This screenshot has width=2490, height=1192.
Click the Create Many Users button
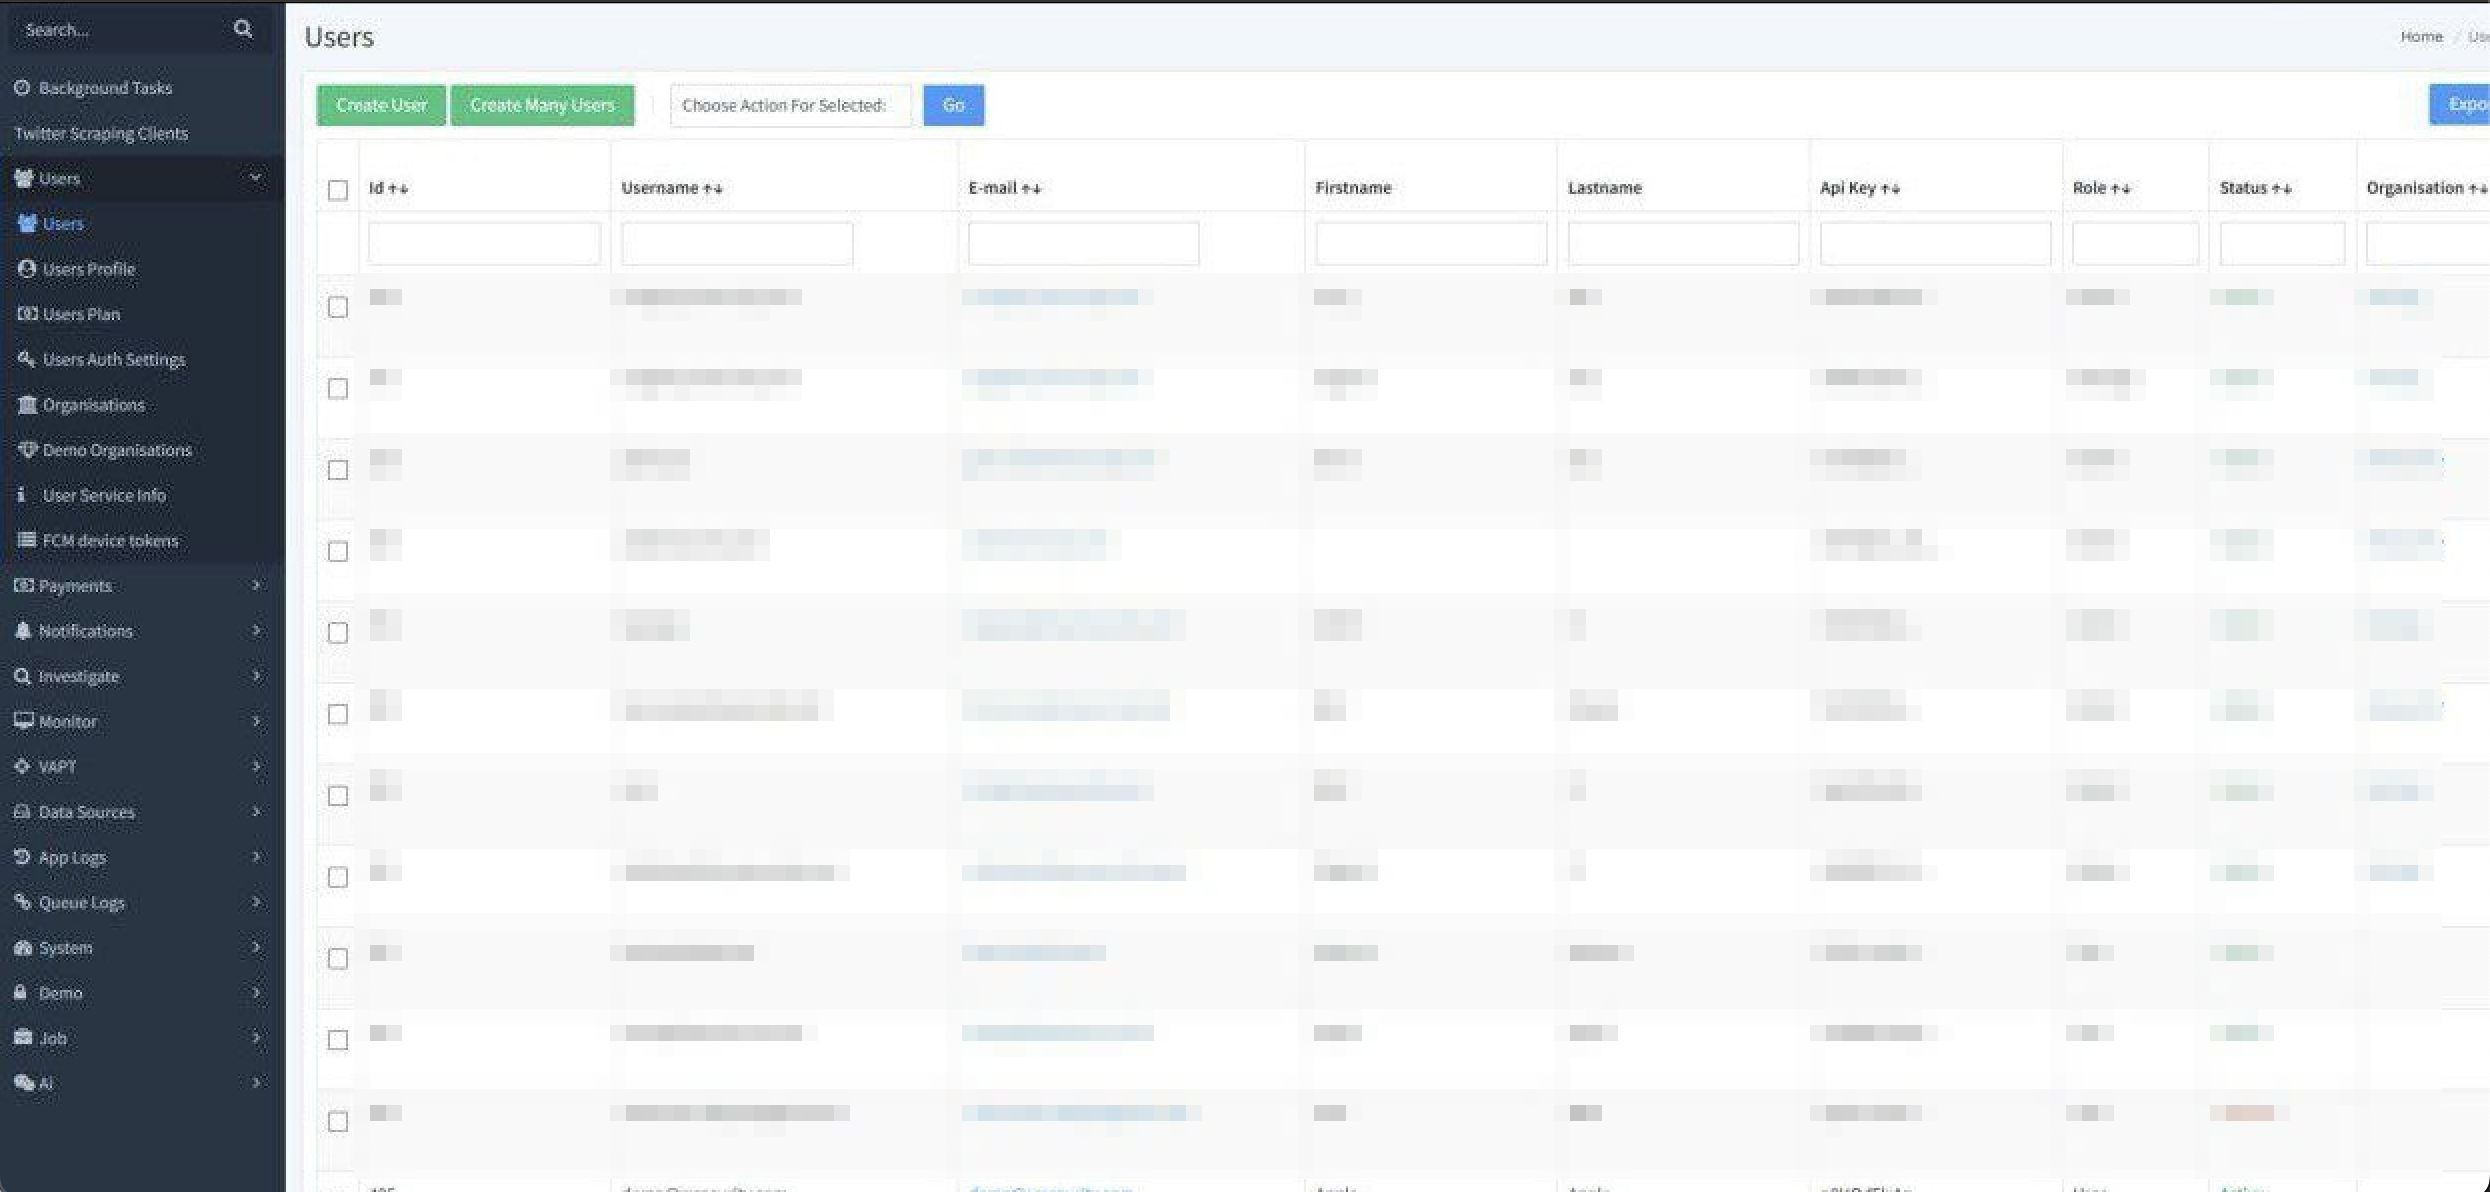pos(542,104)
